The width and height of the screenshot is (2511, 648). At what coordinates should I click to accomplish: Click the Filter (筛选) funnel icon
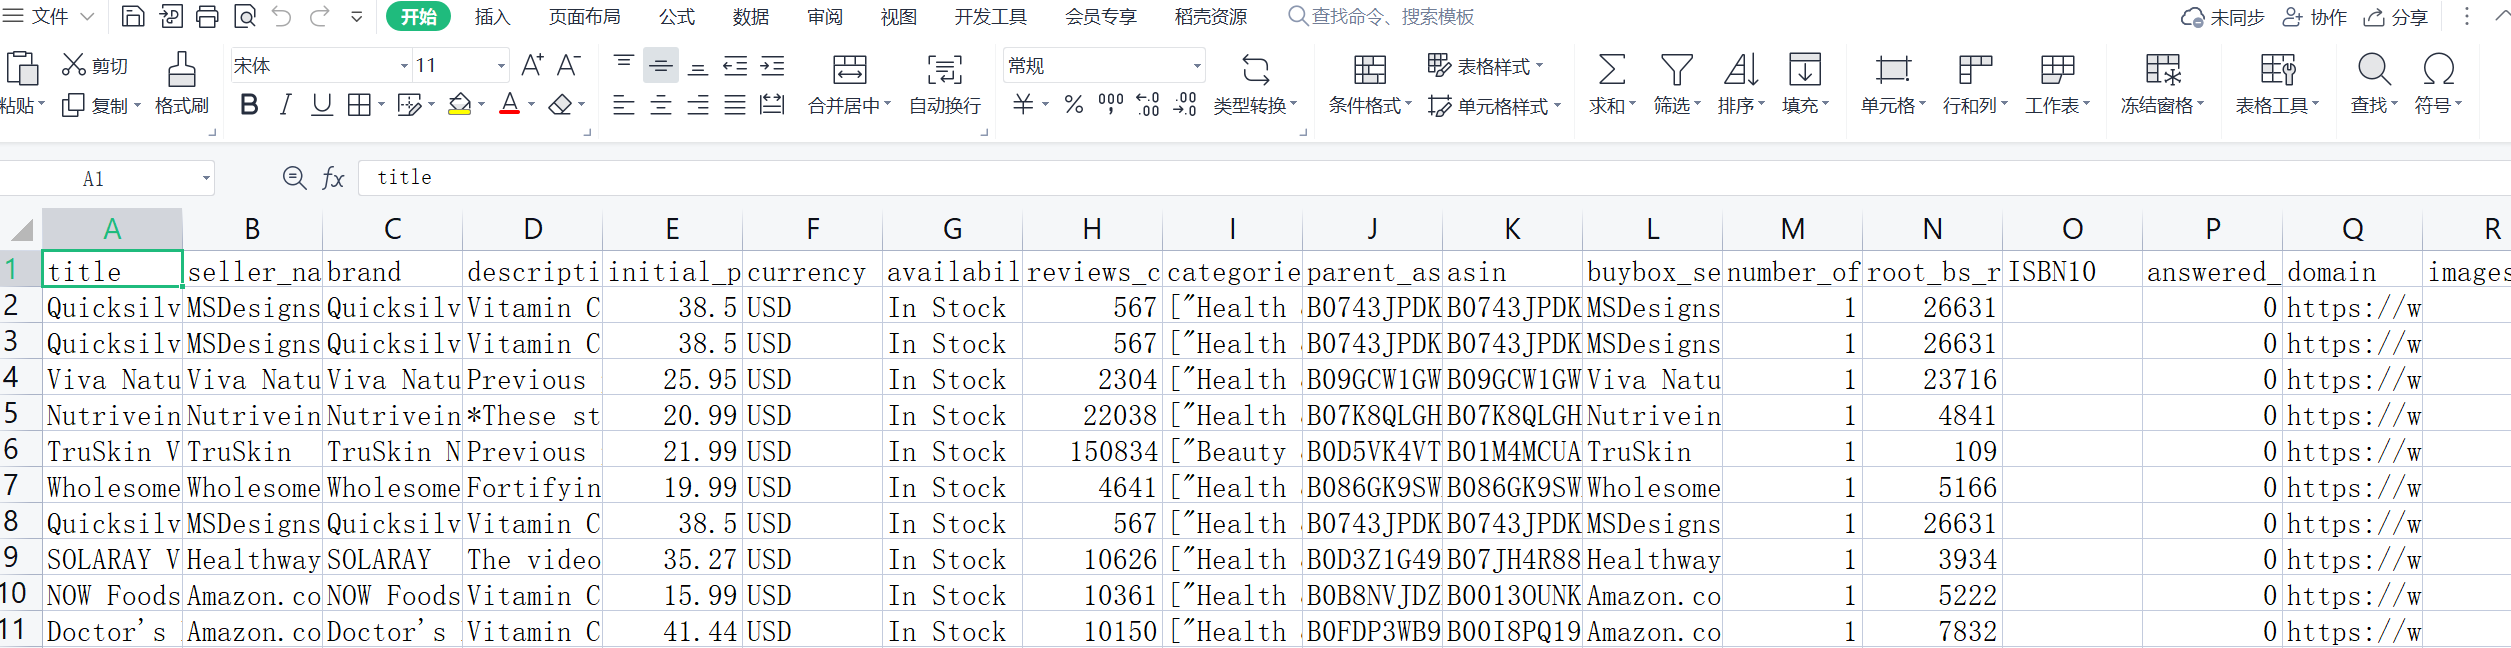click(1676, 69)
